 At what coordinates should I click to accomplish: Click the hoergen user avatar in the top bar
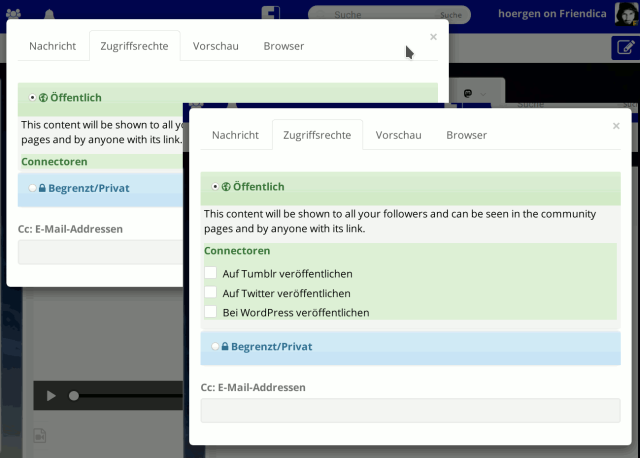tap(626, 13)
